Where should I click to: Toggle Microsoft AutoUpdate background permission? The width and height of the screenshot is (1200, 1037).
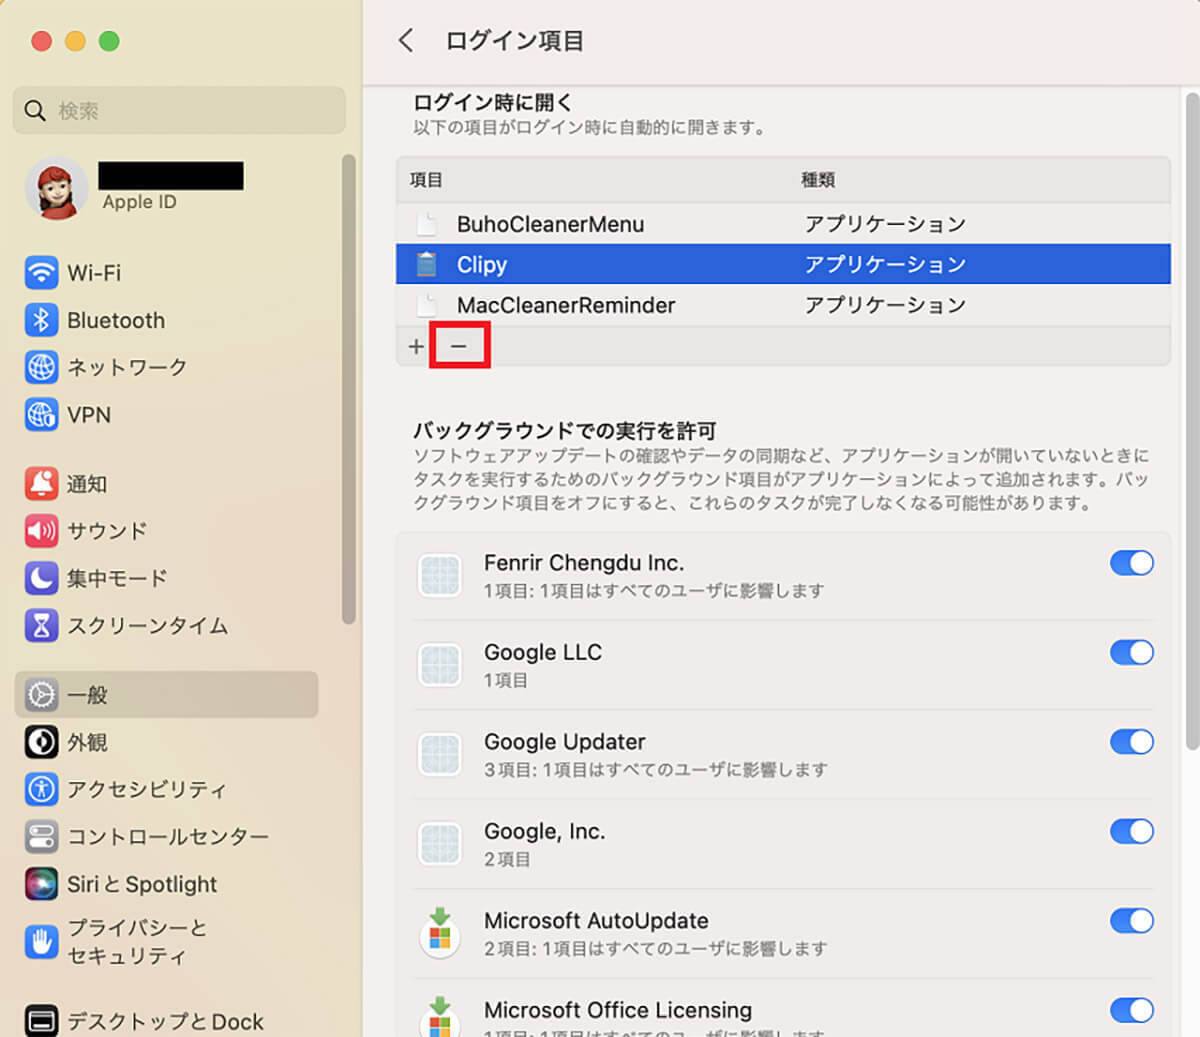pos(1131,921)
